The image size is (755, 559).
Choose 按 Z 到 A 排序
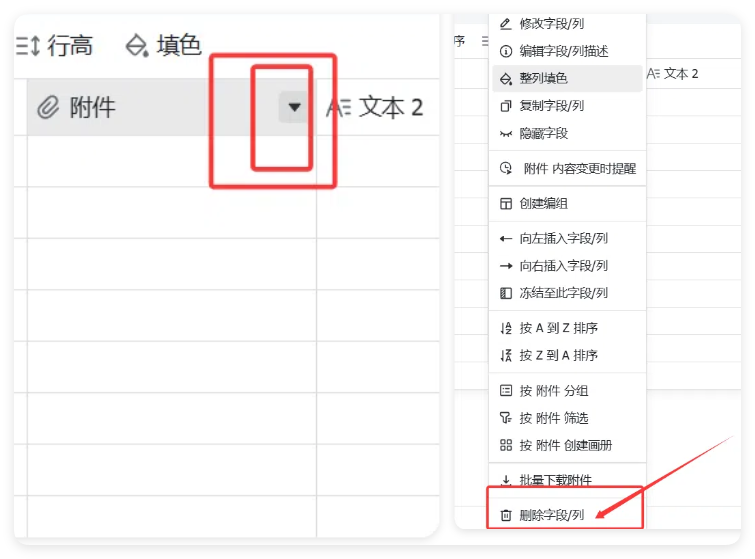567,355
